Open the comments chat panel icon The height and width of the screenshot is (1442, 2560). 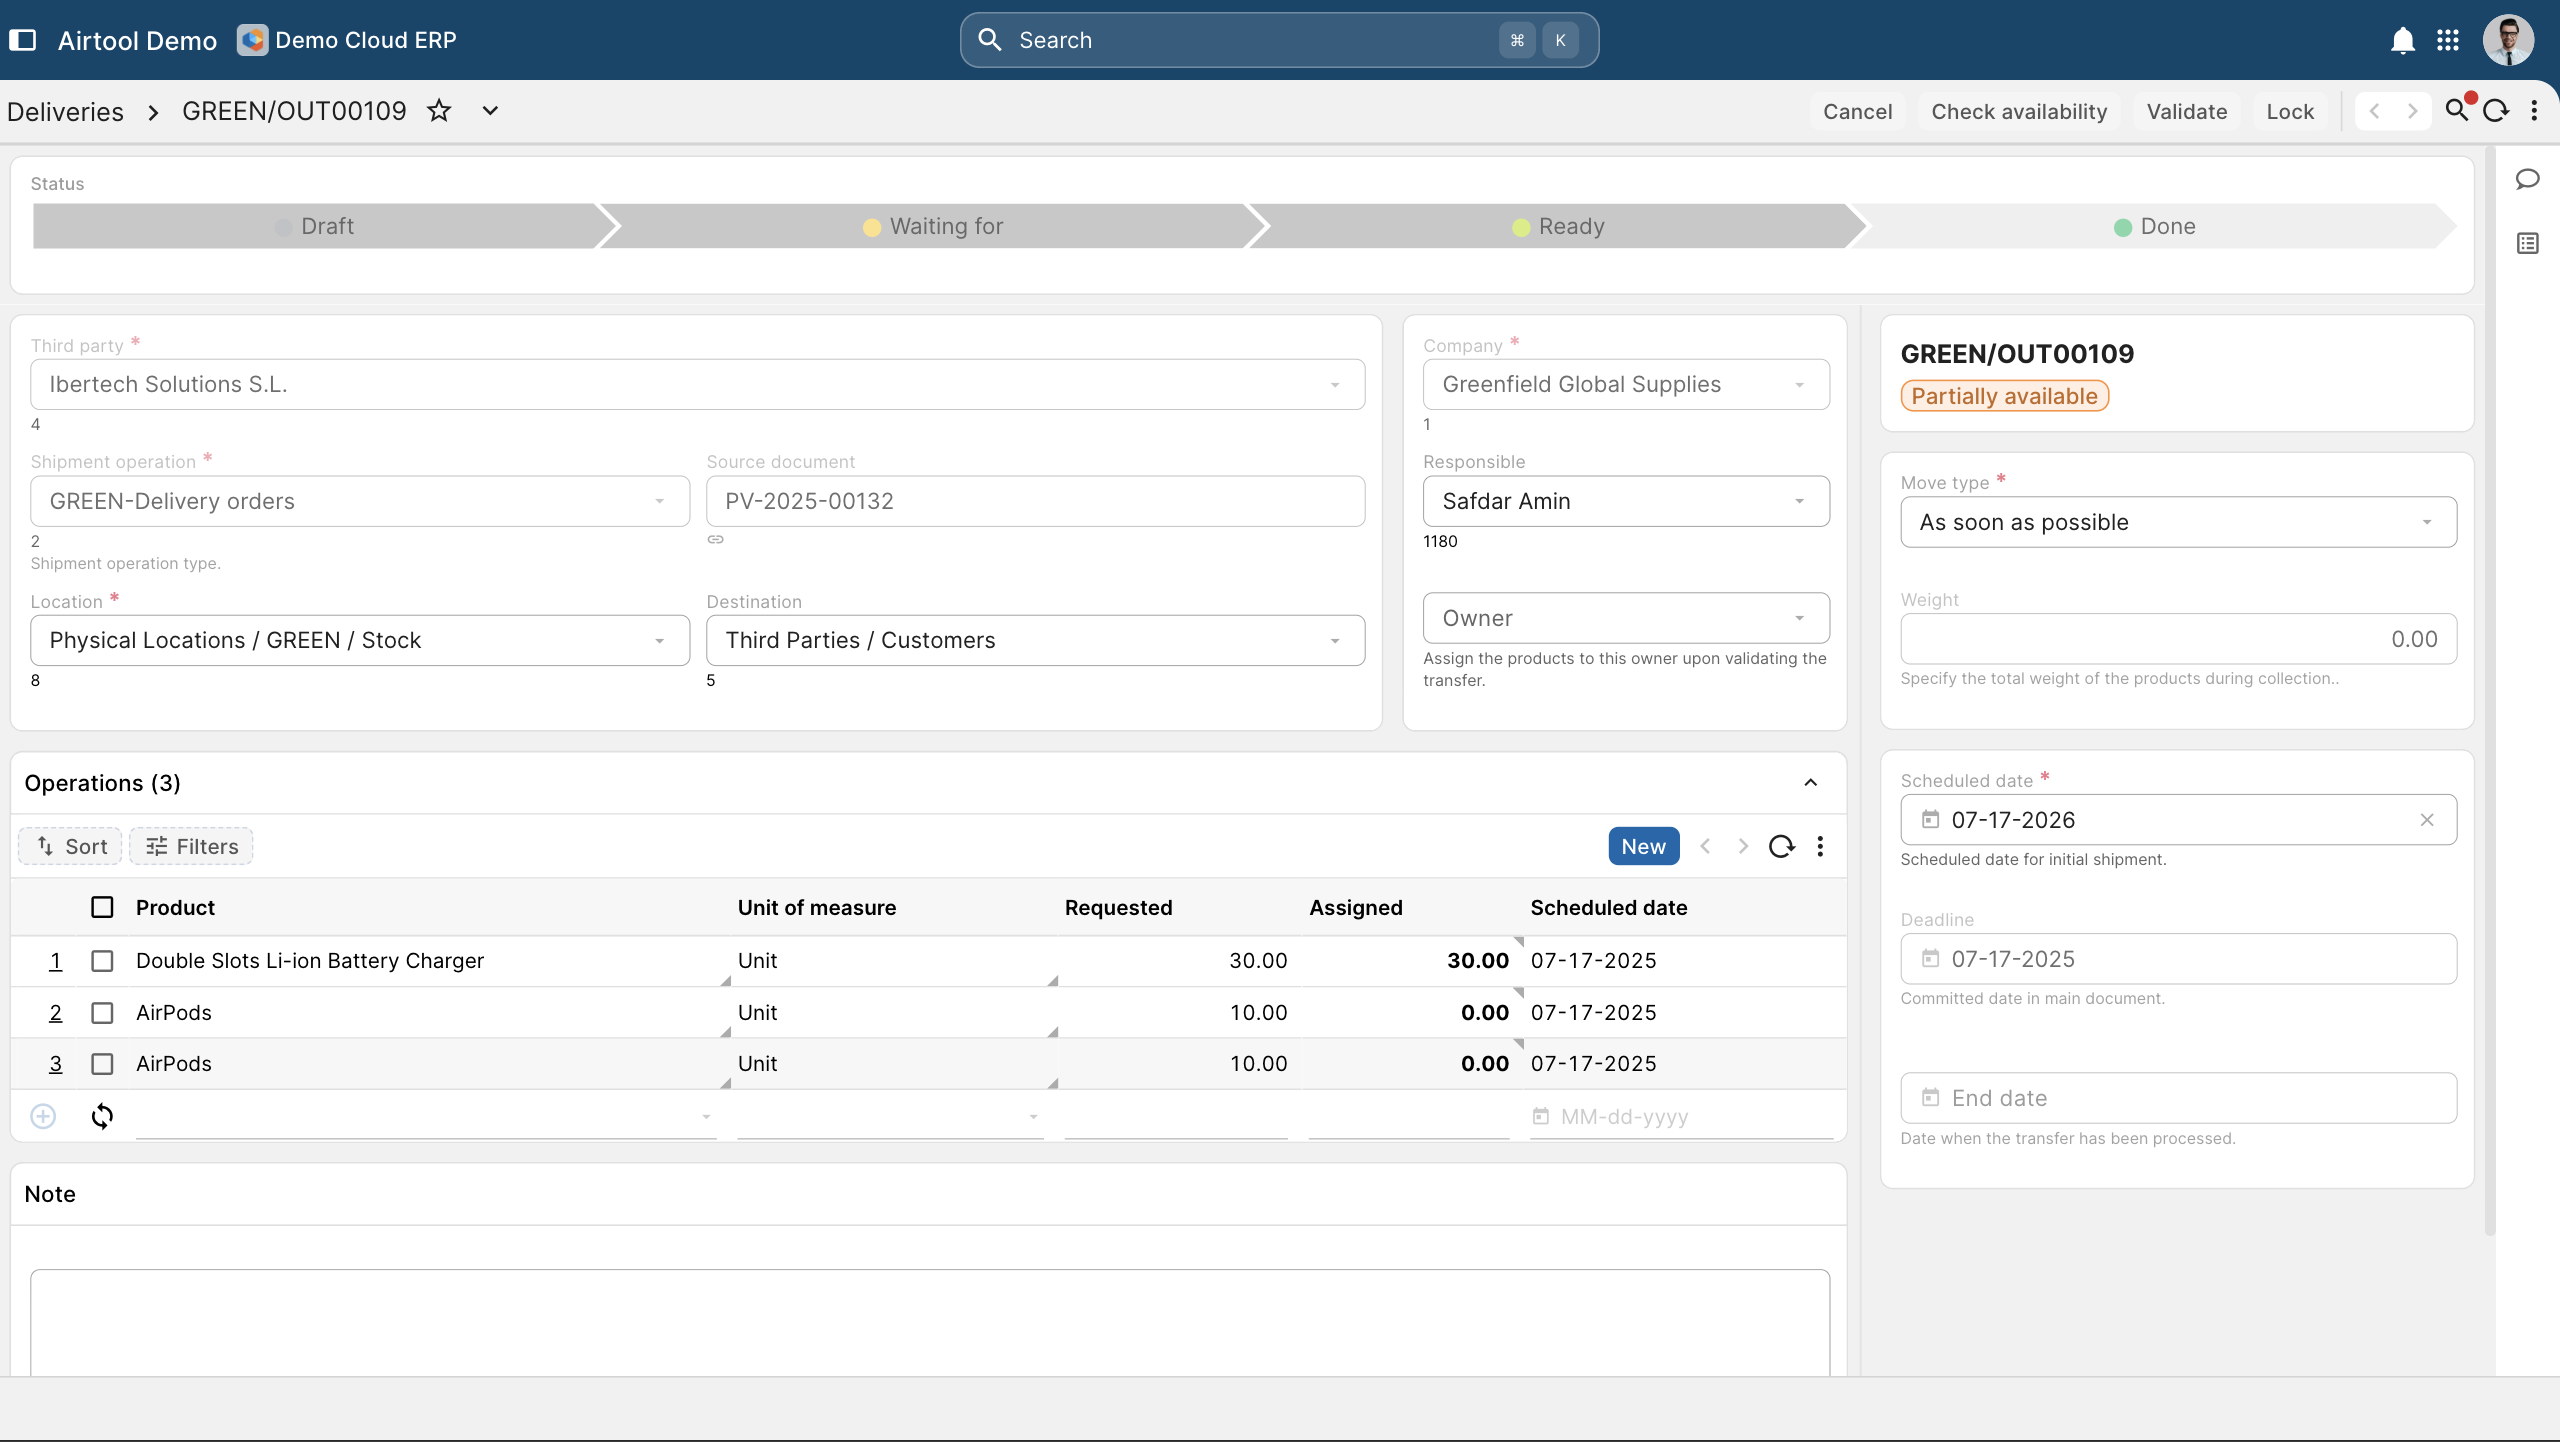pyautogui.click(x=2528, y=179)
